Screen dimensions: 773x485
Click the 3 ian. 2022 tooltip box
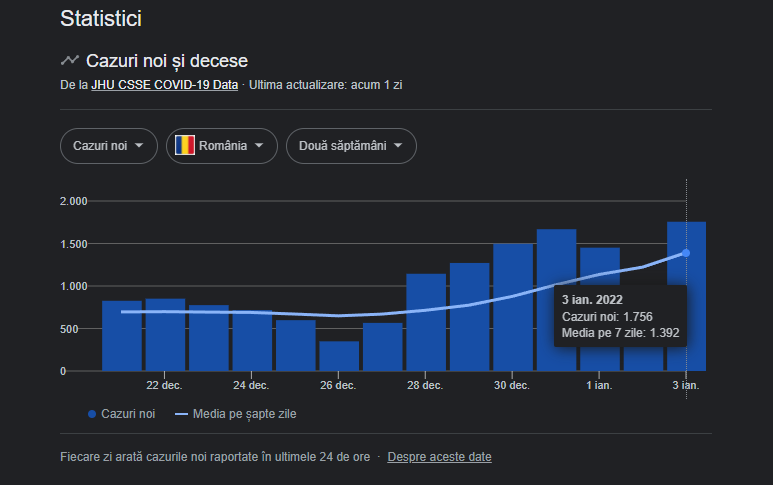coord(620,316)
